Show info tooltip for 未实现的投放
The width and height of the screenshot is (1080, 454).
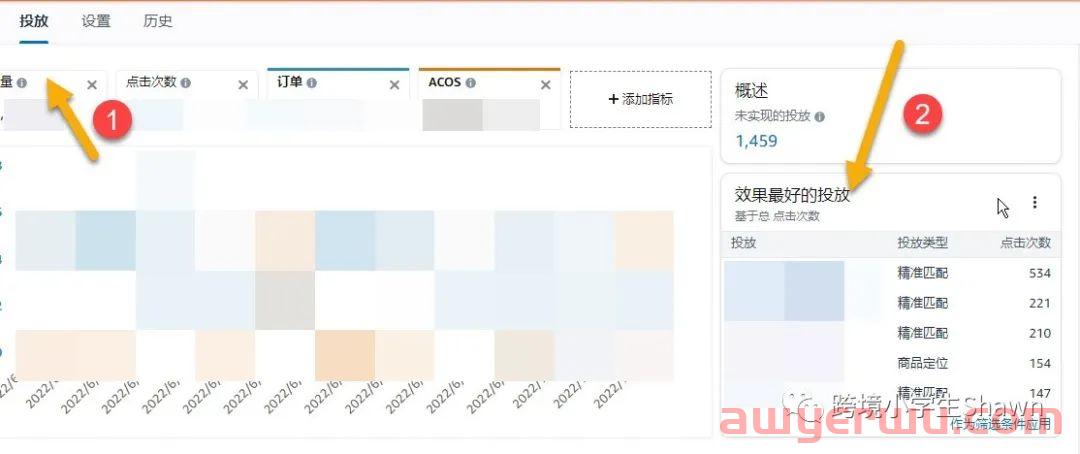(820, 117)
